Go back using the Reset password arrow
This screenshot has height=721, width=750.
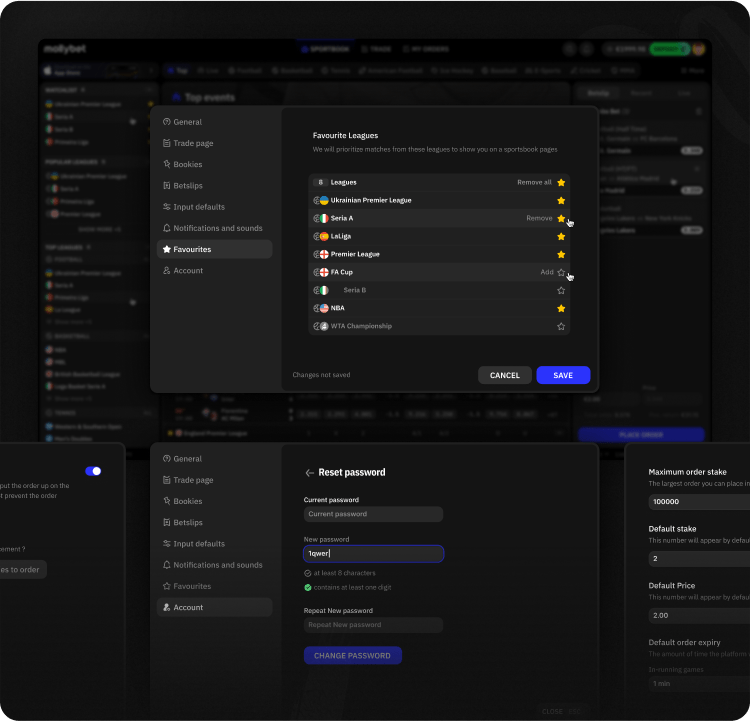[x=310, y=473]
